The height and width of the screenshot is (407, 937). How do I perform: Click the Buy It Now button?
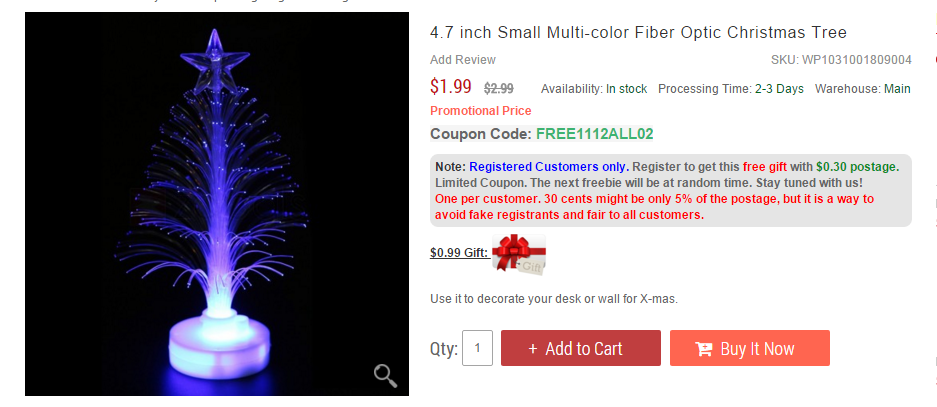[x=750, y=348]
